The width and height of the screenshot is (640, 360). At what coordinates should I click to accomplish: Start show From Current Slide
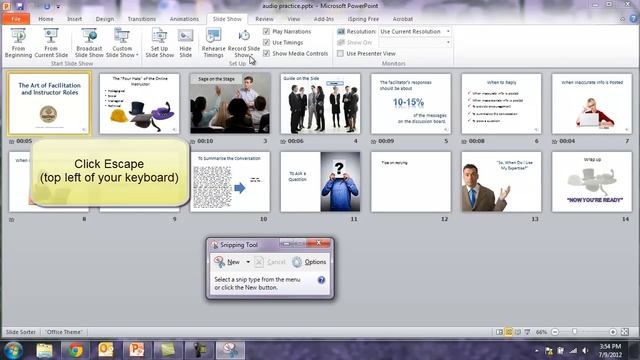[x=51, y=43]
